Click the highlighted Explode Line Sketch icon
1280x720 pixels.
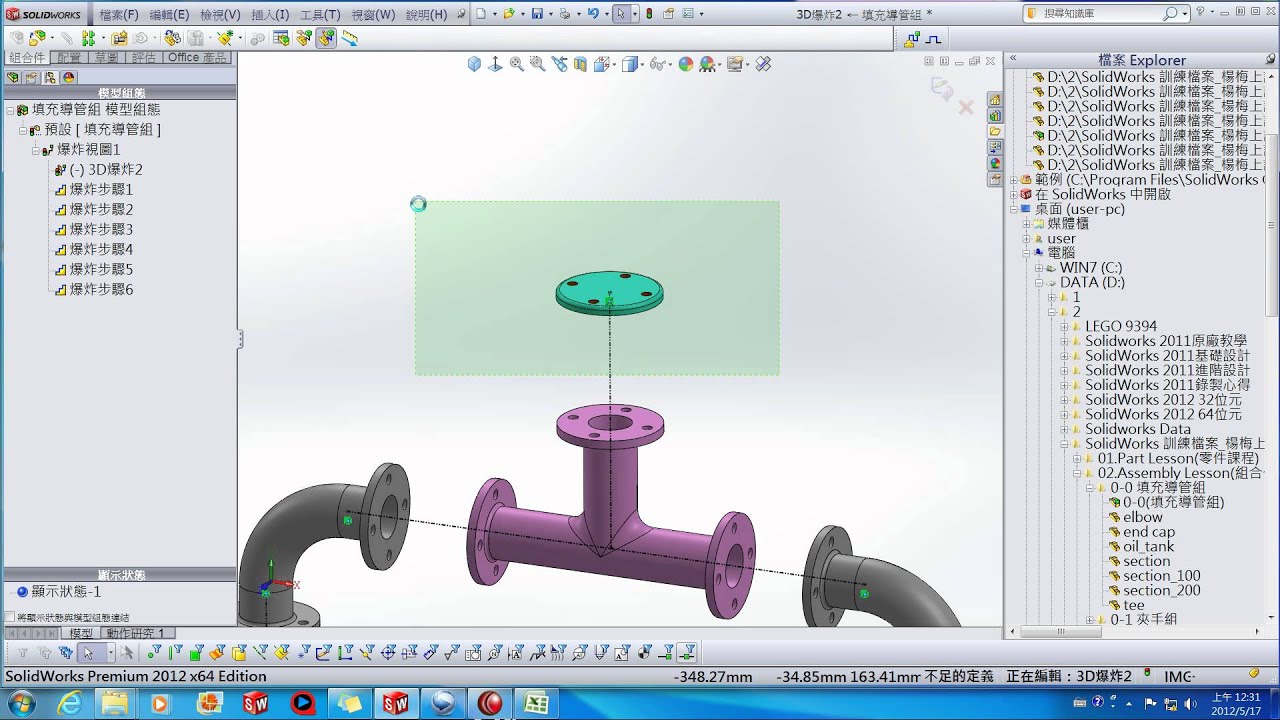[x=326, y=38]
